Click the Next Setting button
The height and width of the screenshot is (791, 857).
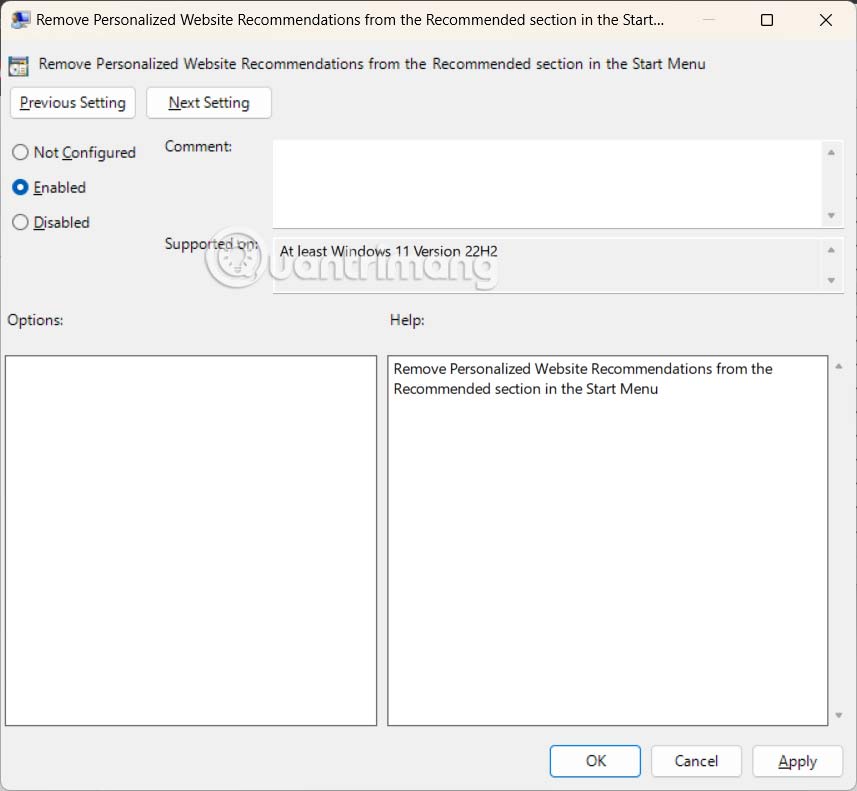coord(208,102)
